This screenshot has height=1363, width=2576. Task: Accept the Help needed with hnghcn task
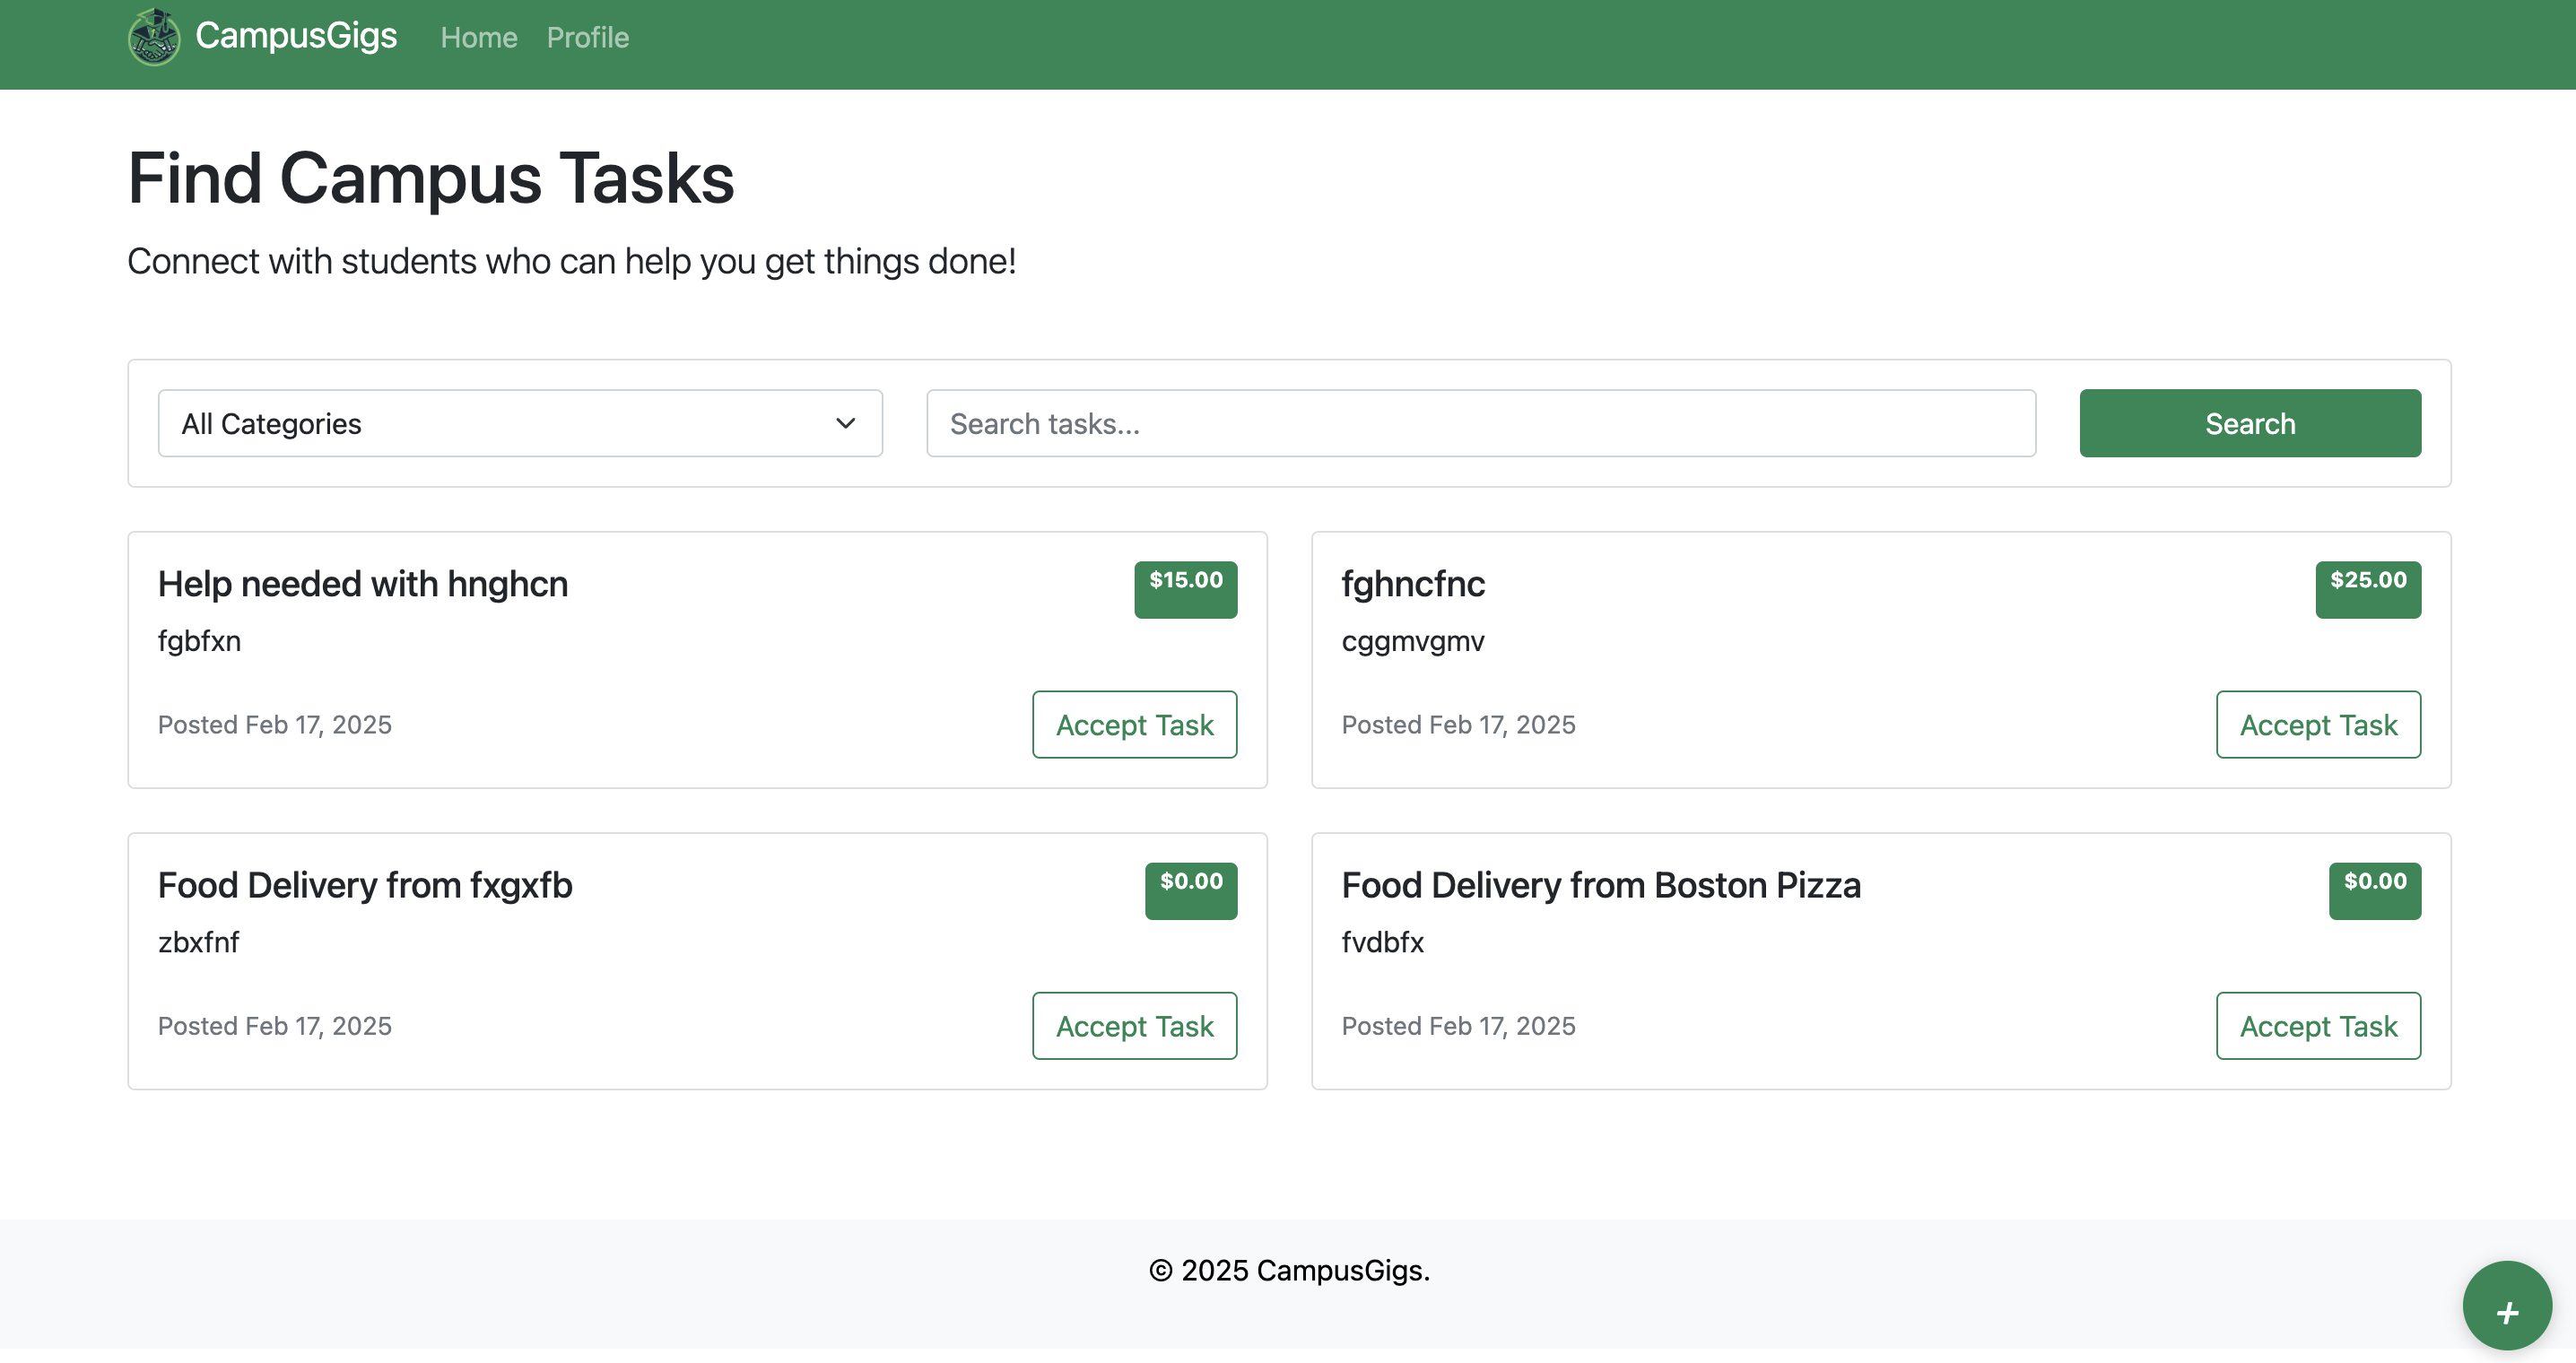point(1134,724)
